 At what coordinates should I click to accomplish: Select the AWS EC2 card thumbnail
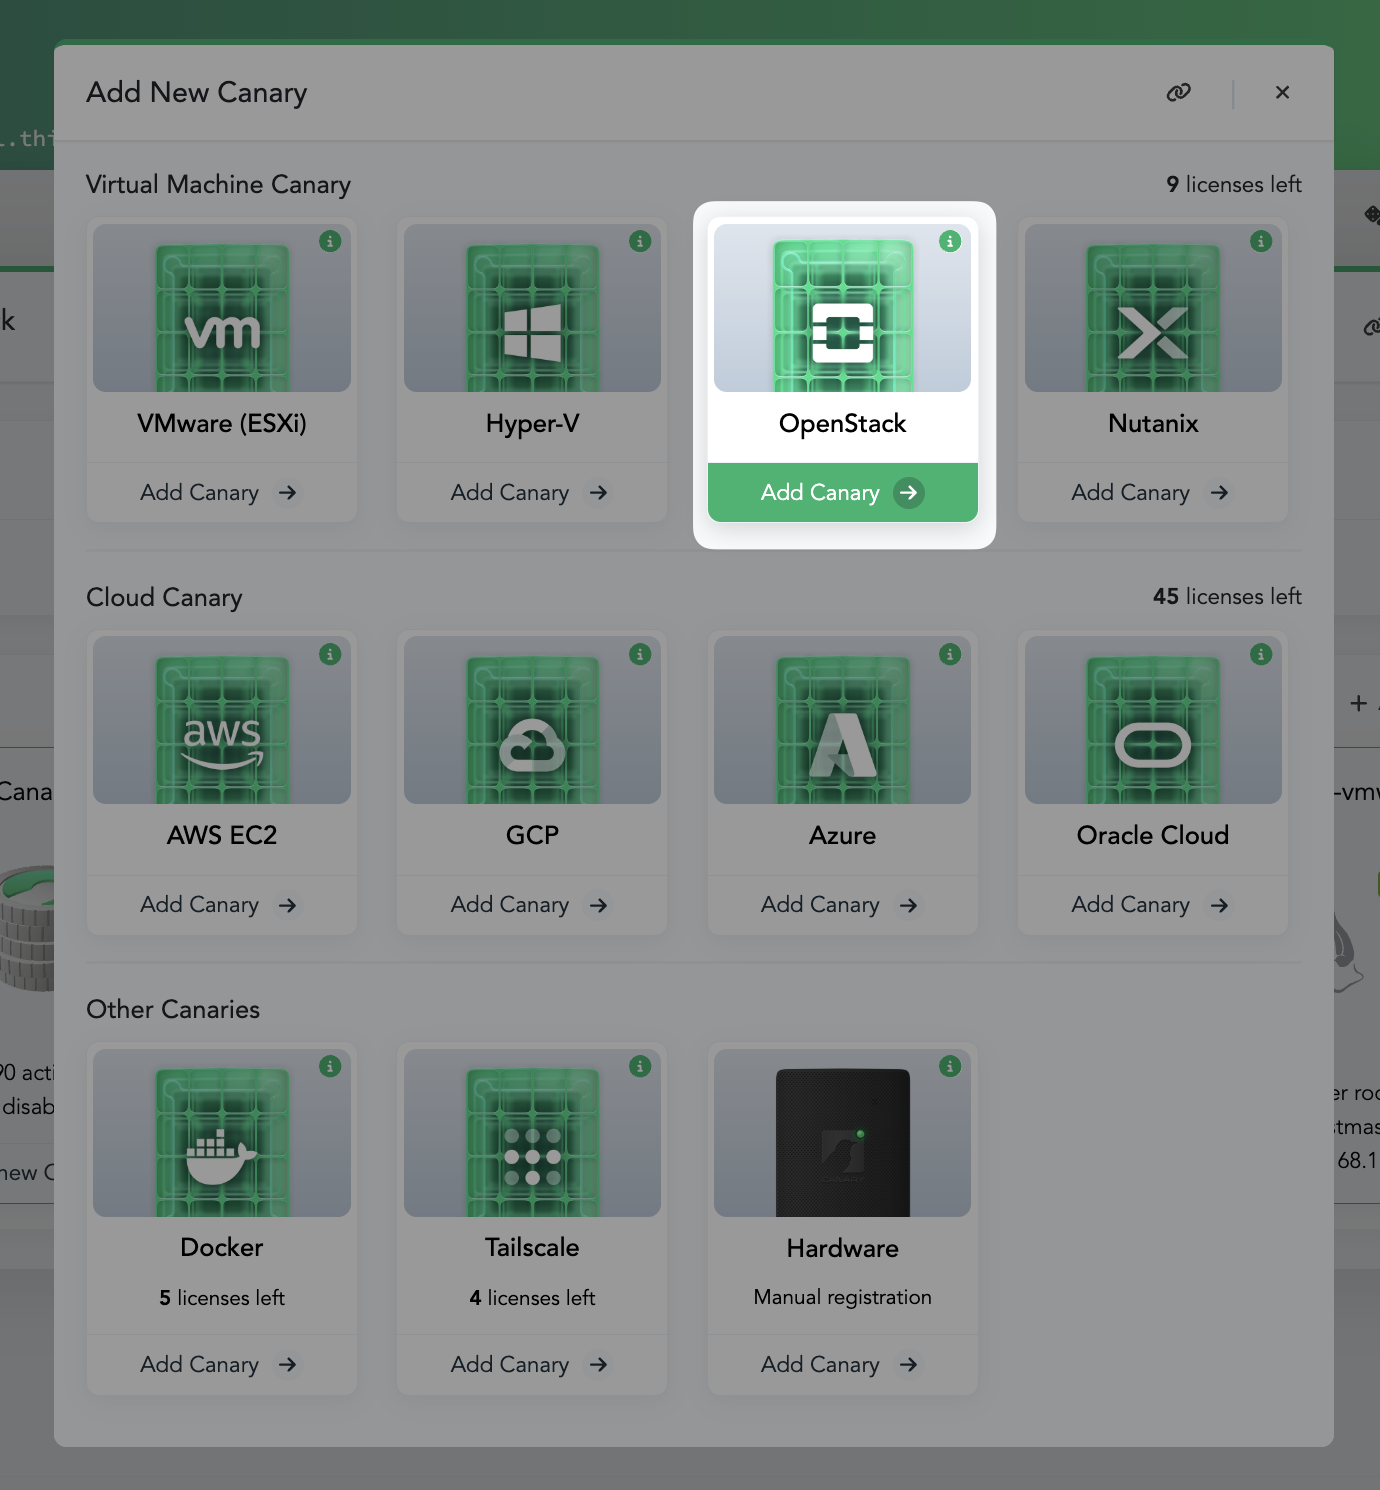click(222, 720)
